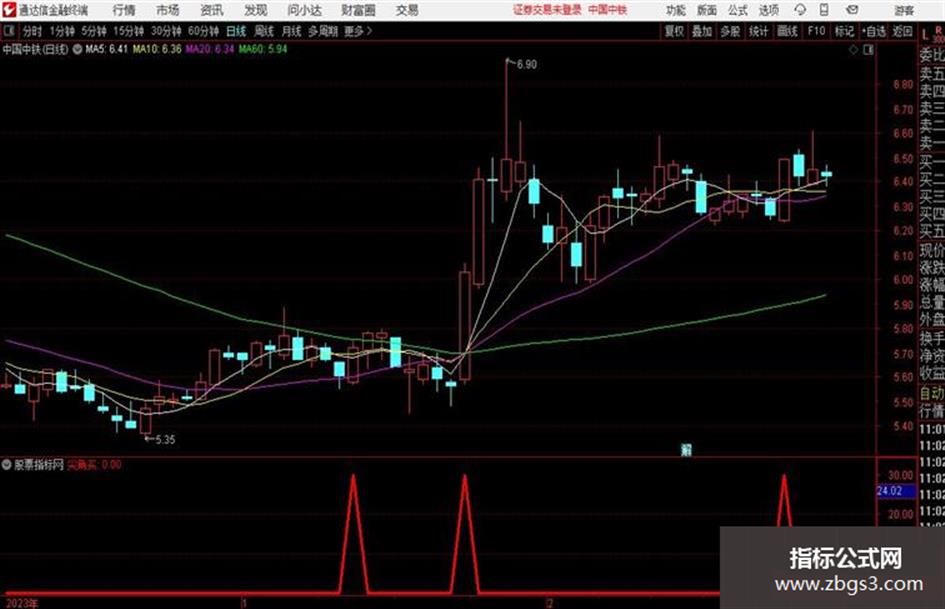Open the 选项 menu
Image resolution: width=945 pixels, height=609 pixels.
(x=768, y=10)
